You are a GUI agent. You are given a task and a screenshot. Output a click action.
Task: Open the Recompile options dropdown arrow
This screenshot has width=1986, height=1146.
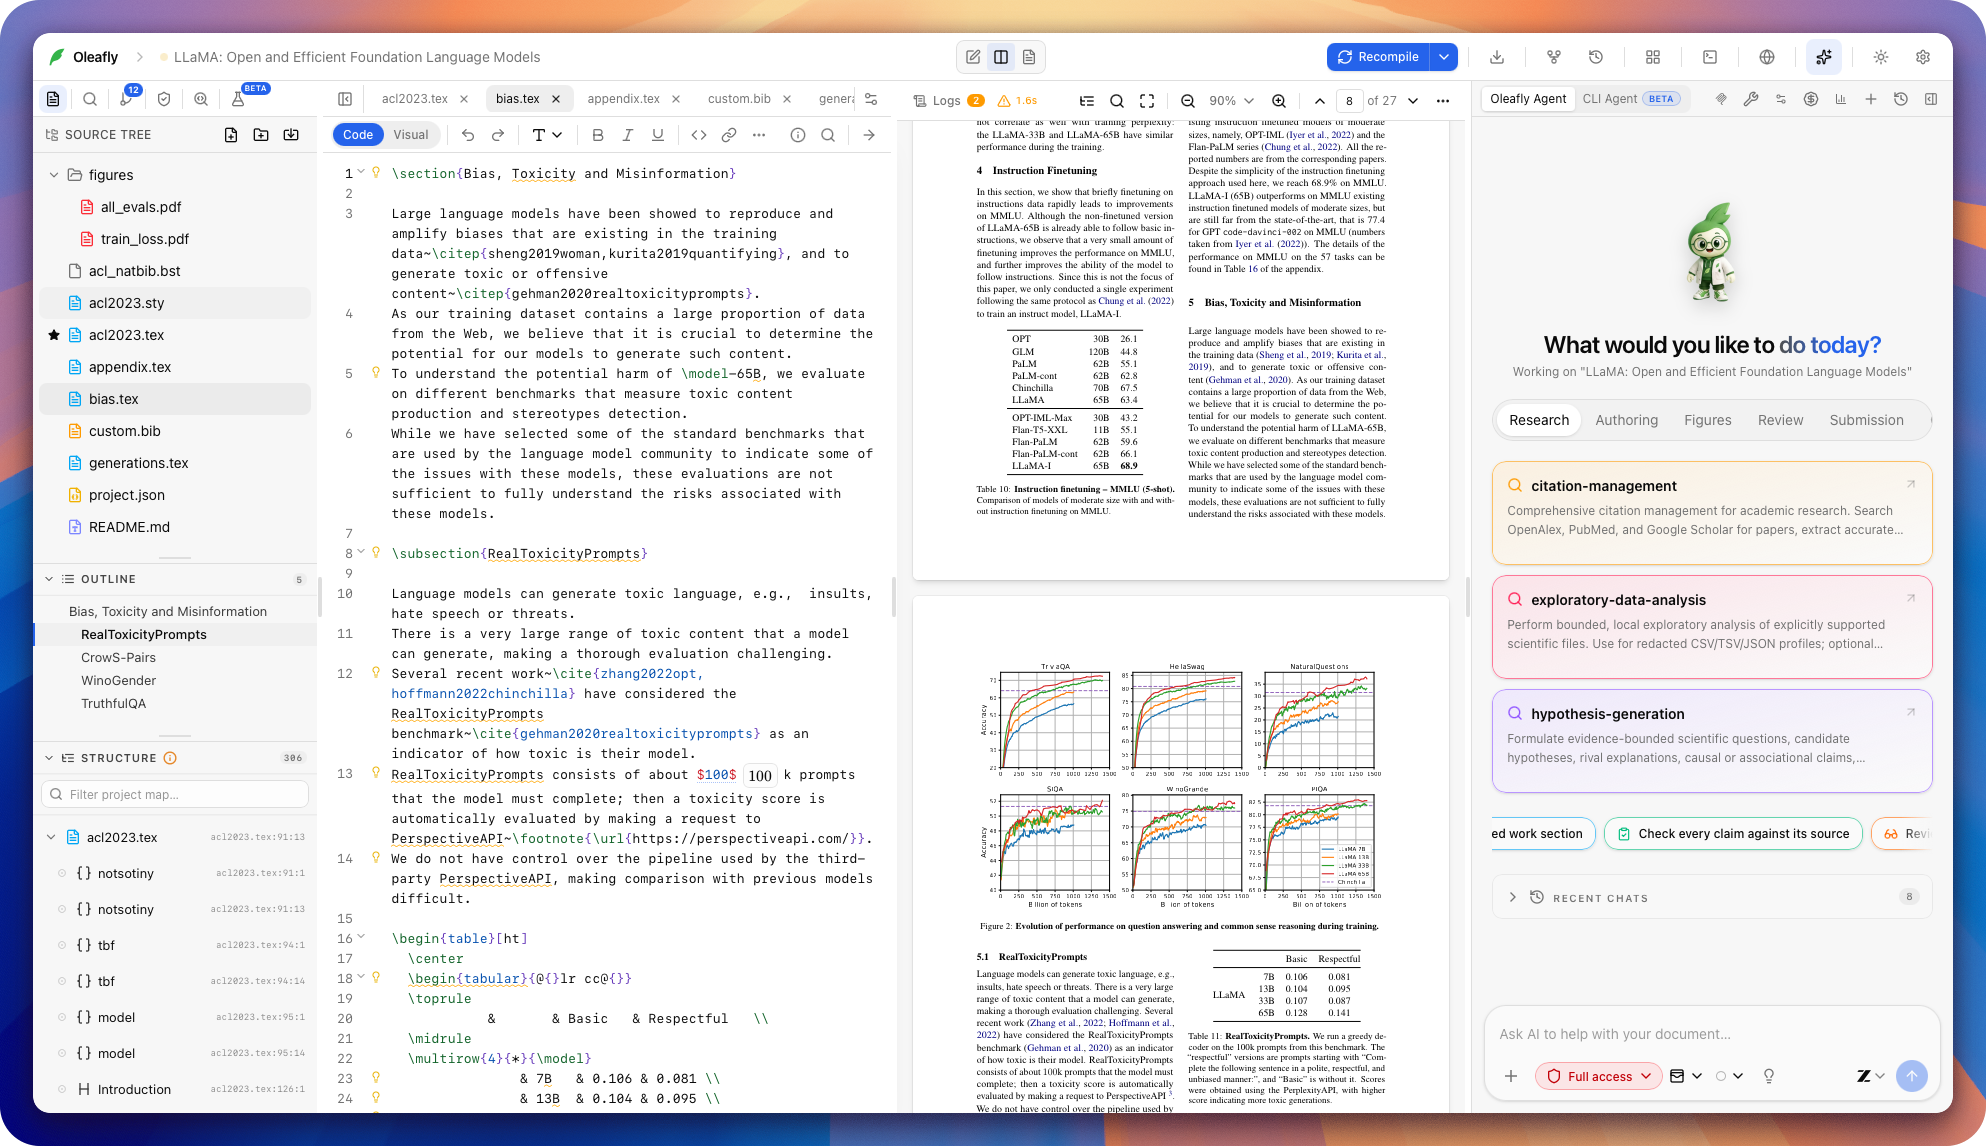pyautogui.click(x=1444, y=57)
